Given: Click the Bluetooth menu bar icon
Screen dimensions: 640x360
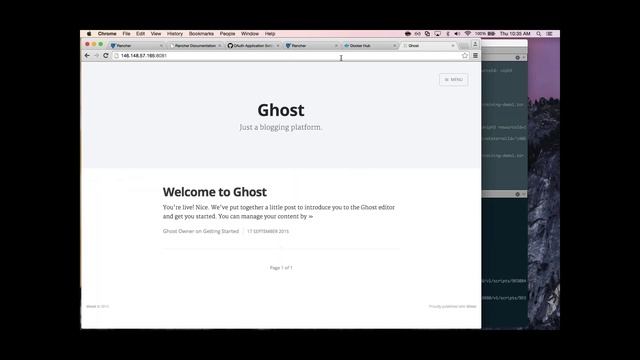Looking at the screenshot, I should (448, 34).
